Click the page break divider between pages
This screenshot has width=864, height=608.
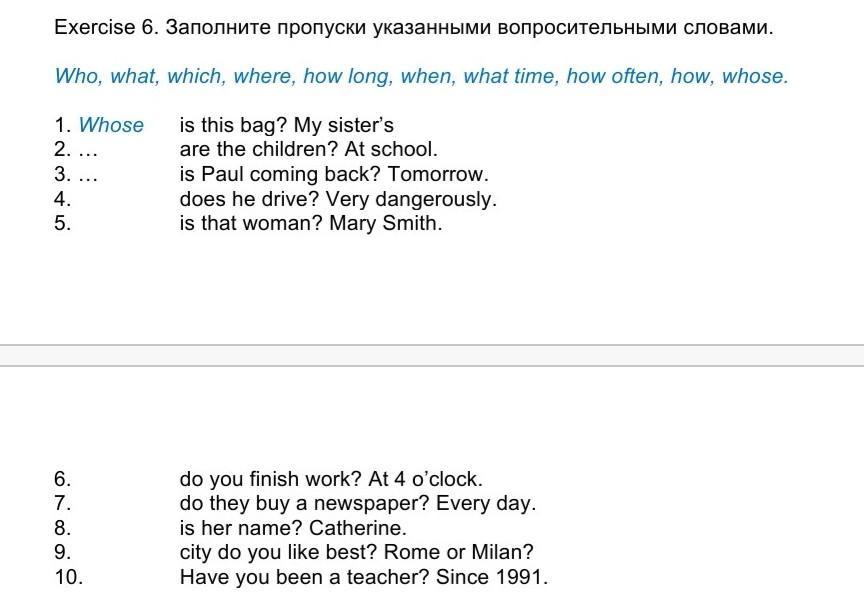pos(432,356)
